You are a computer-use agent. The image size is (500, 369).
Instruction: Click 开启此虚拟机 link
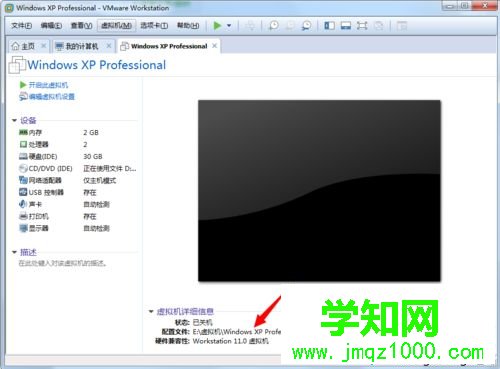click(x=48, y=85)
